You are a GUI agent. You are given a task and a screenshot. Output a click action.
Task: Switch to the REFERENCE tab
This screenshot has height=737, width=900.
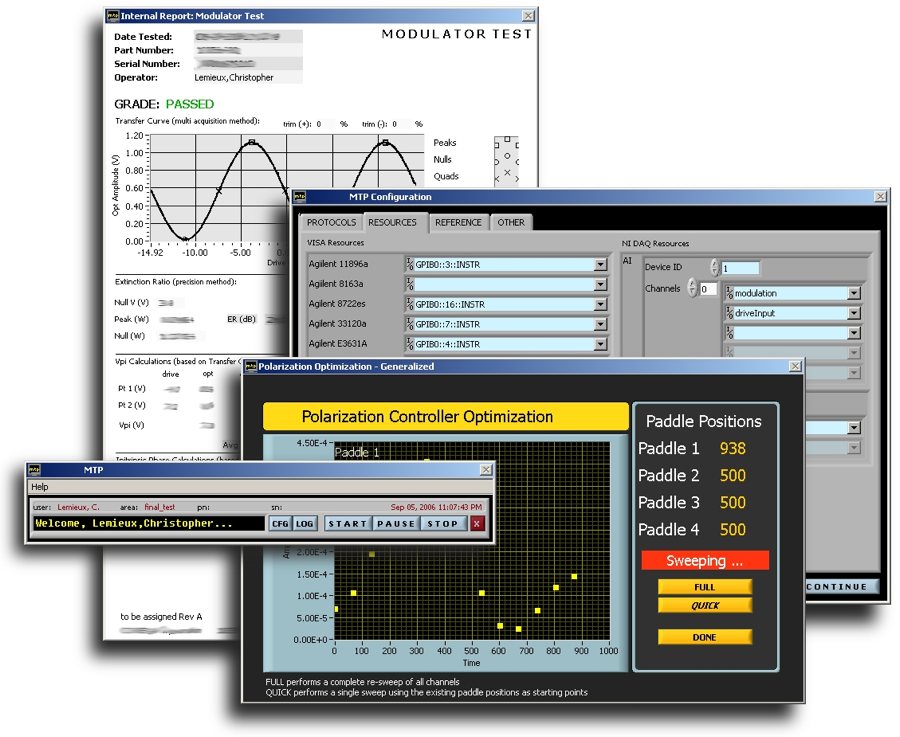pos(458,223)
